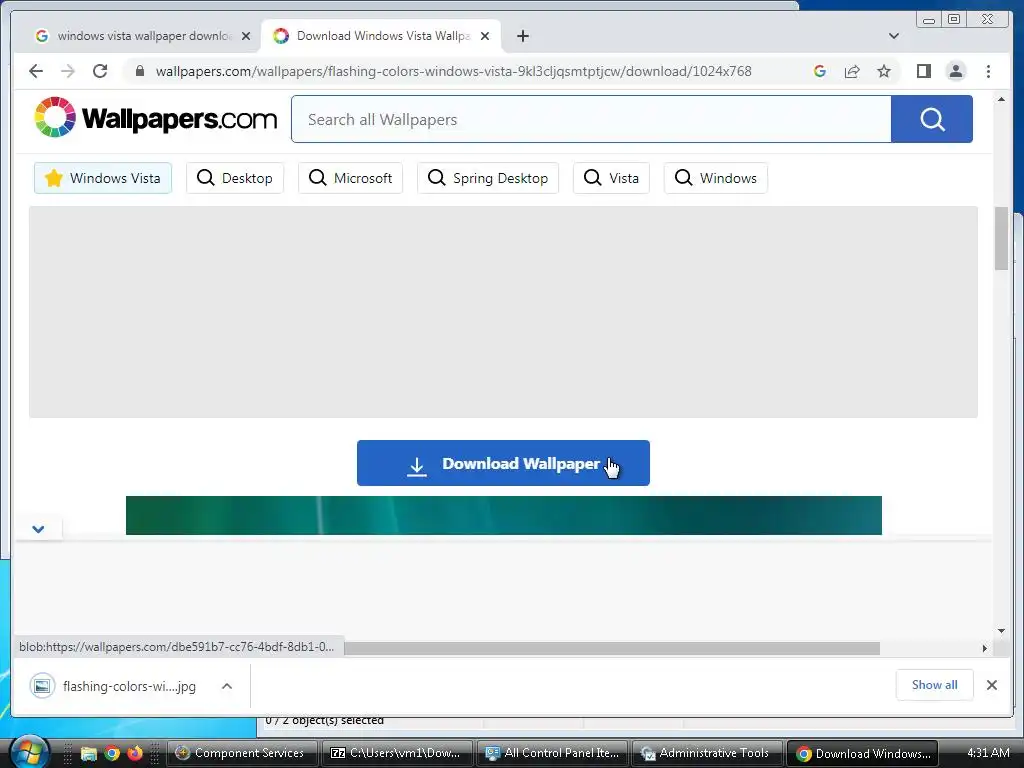Click the browser Back arrow

[36, 71]
